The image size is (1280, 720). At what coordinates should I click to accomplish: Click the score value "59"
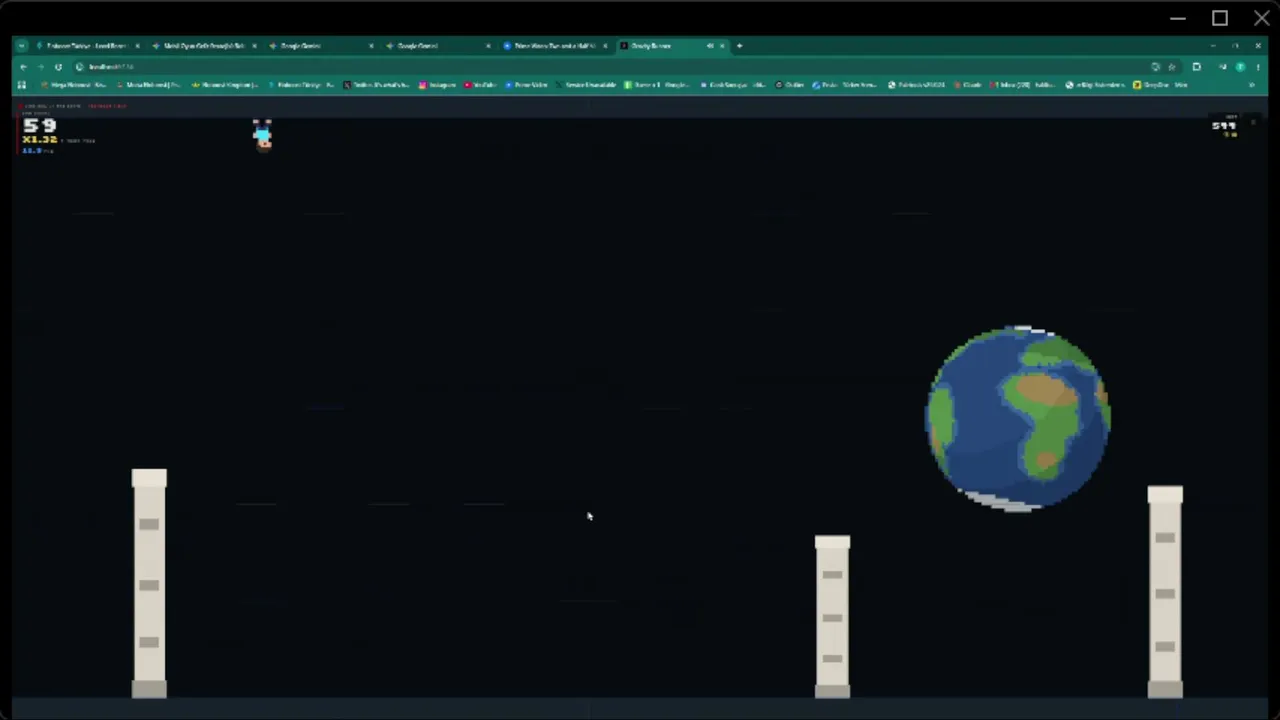point(40,126)
